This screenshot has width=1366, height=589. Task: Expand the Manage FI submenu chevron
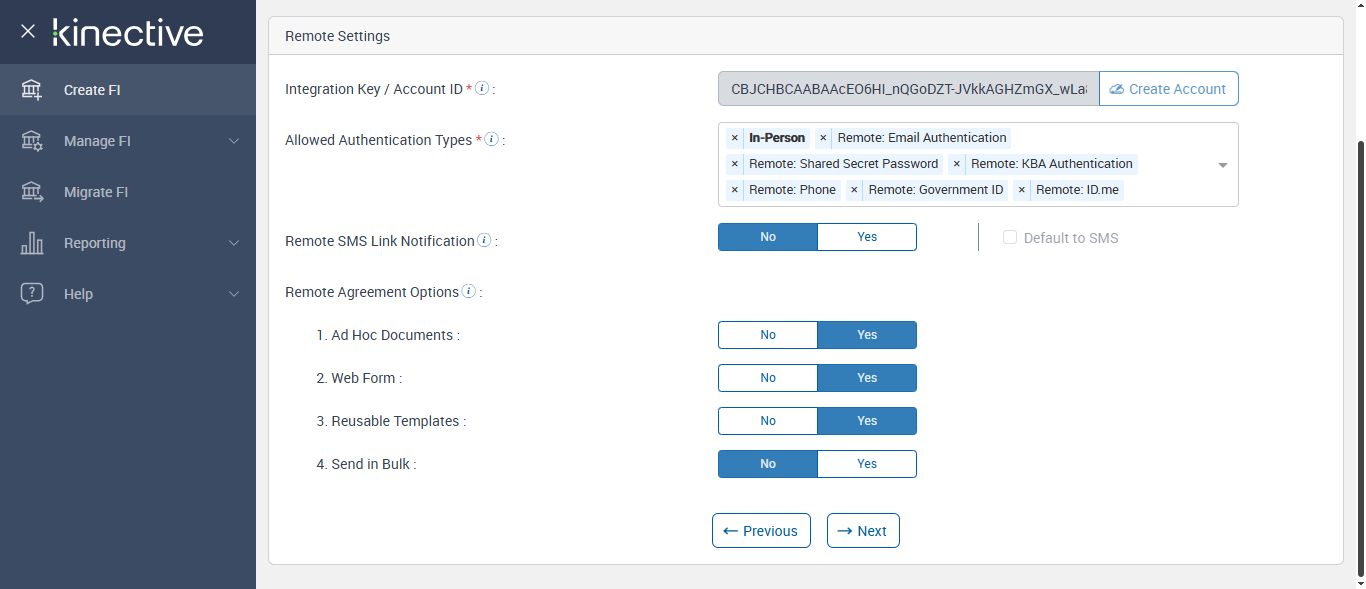[x=234, y=141]
